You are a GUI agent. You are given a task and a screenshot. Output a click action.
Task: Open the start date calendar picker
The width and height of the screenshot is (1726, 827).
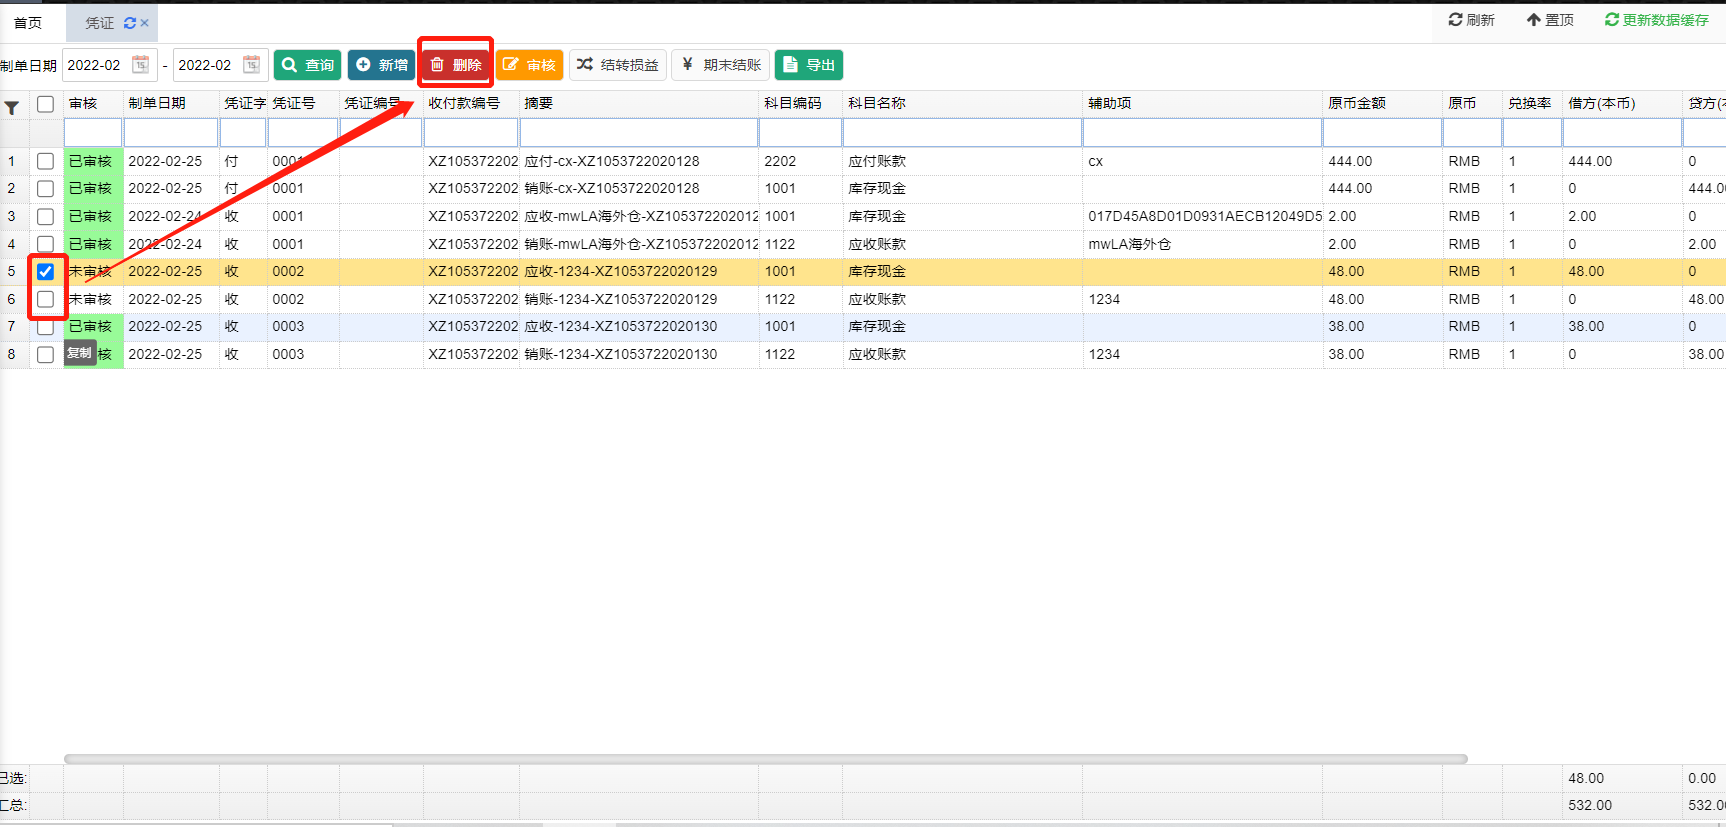pos(141,65)
